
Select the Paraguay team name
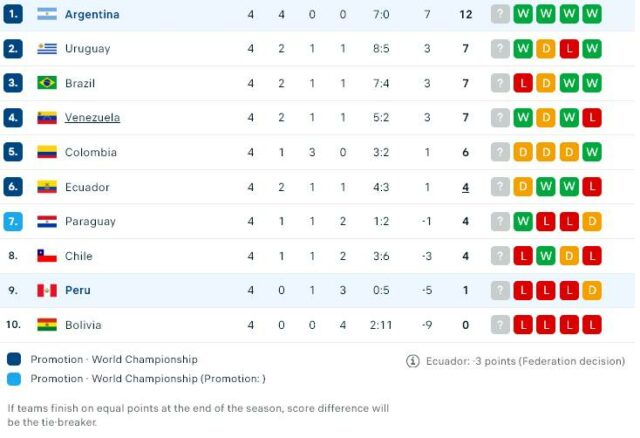click(90, 221)
